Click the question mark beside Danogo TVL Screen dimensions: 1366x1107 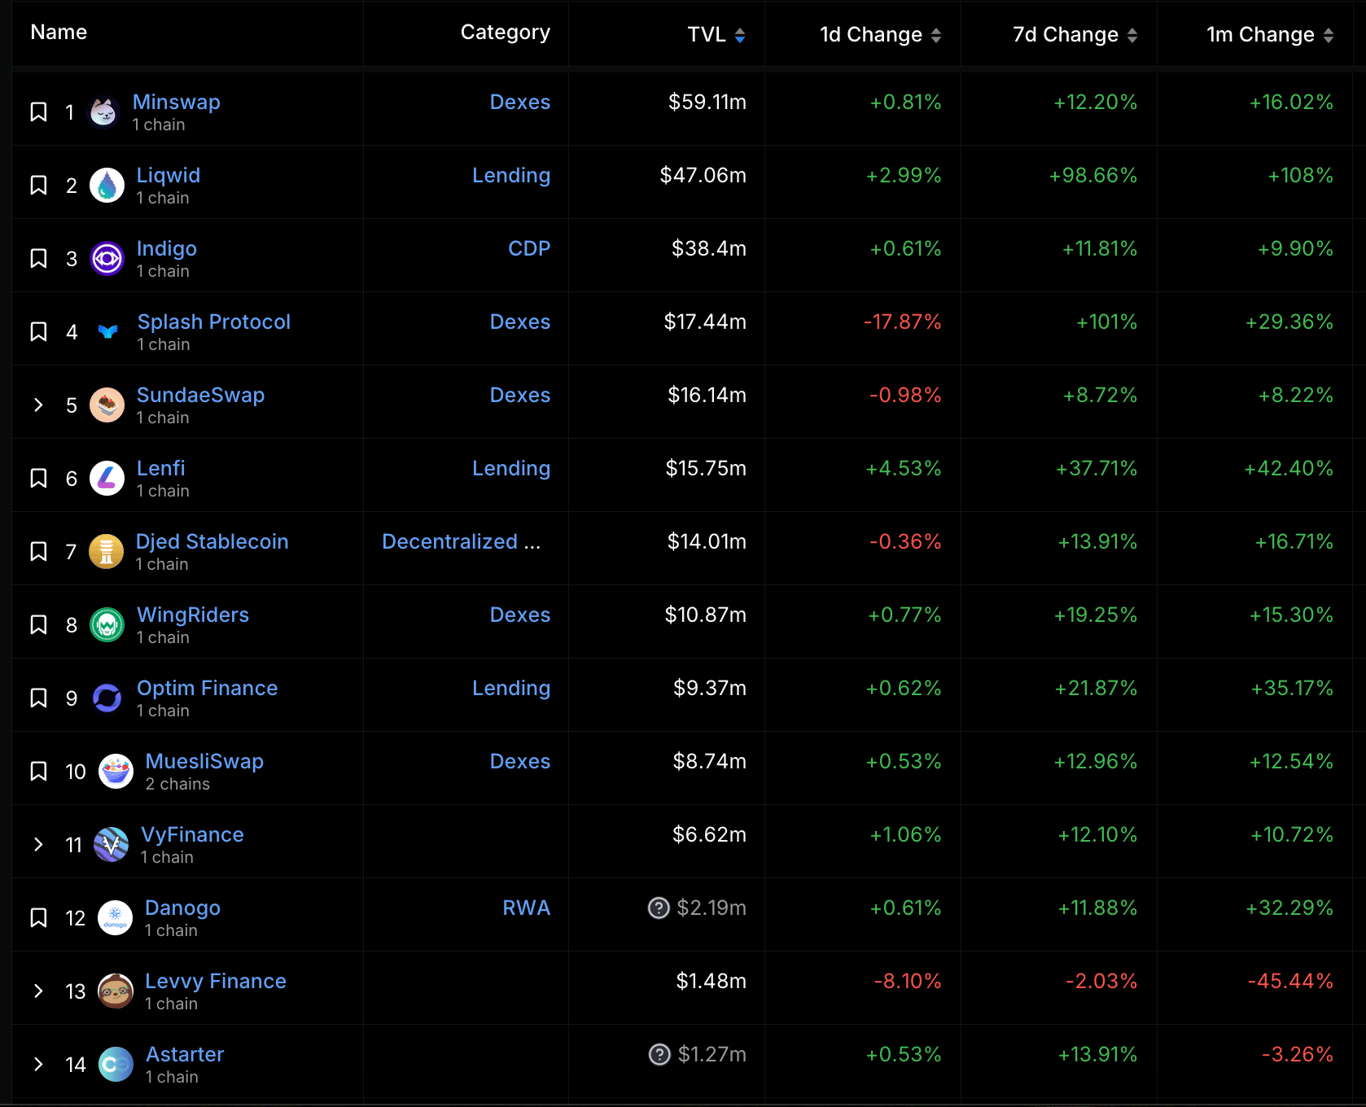click(658, 908)
